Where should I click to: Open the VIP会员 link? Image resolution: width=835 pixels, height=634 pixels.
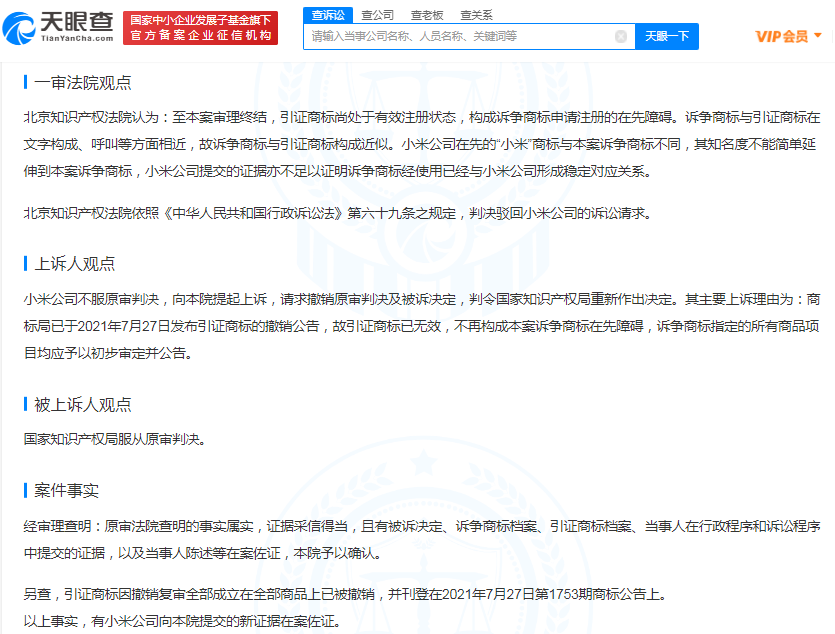(781, 36)
